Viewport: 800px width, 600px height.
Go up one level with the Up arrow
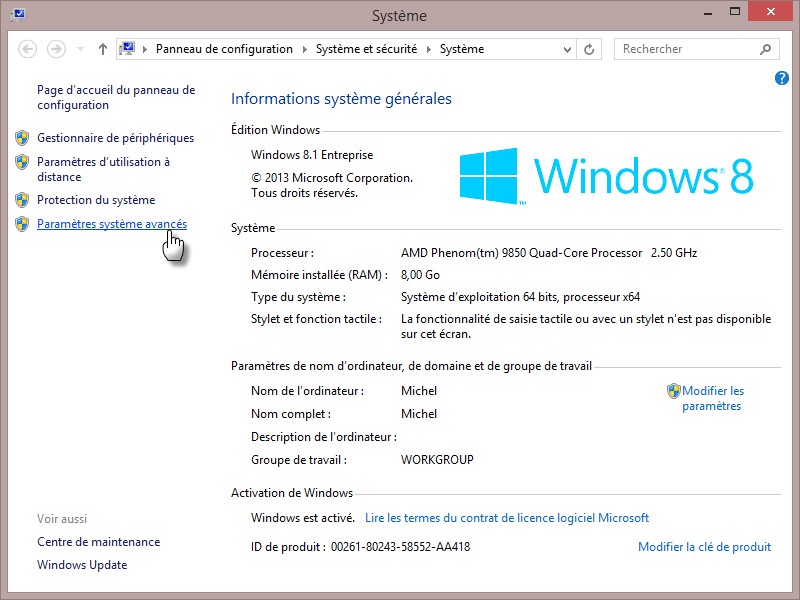point(103,49)
